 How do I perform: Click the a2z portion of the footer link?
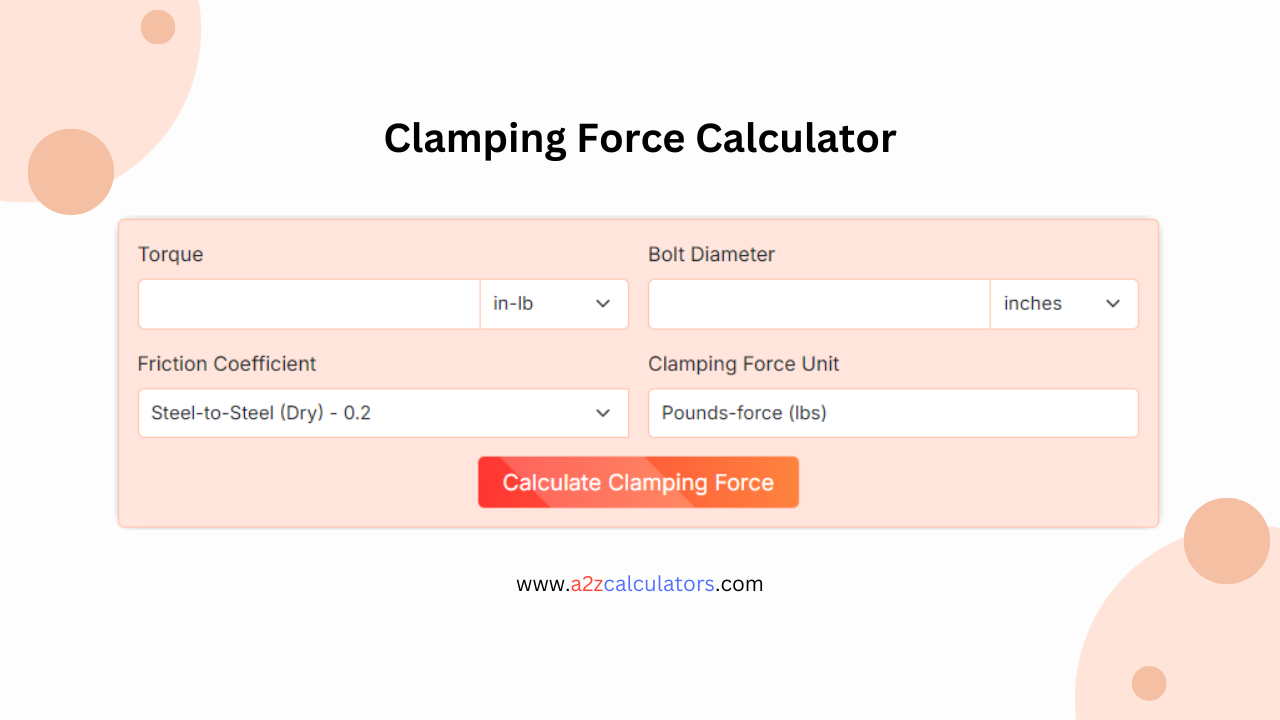tap(586, 584)
